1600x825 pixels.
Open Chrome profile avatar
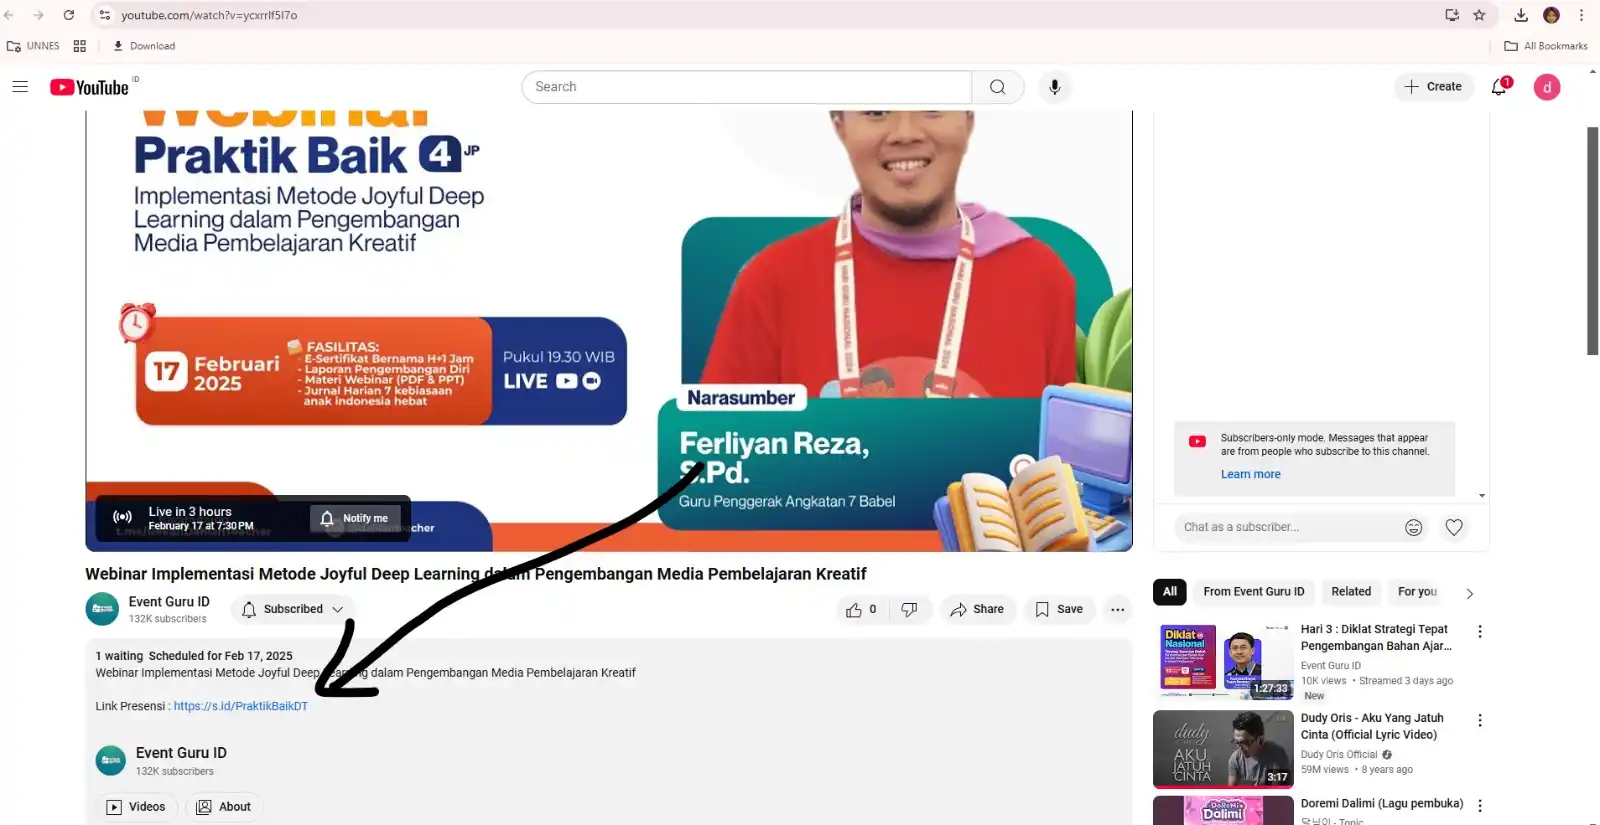tap(1551, 15)
